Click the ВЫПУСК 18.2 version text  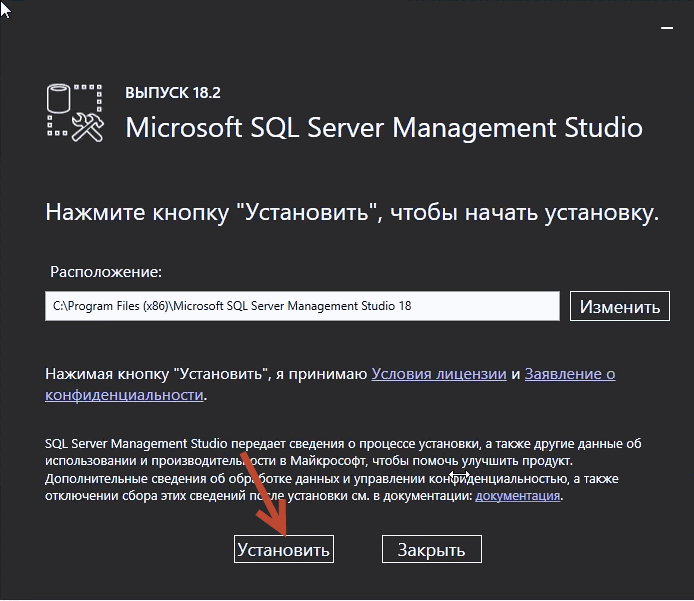point(173,92)
